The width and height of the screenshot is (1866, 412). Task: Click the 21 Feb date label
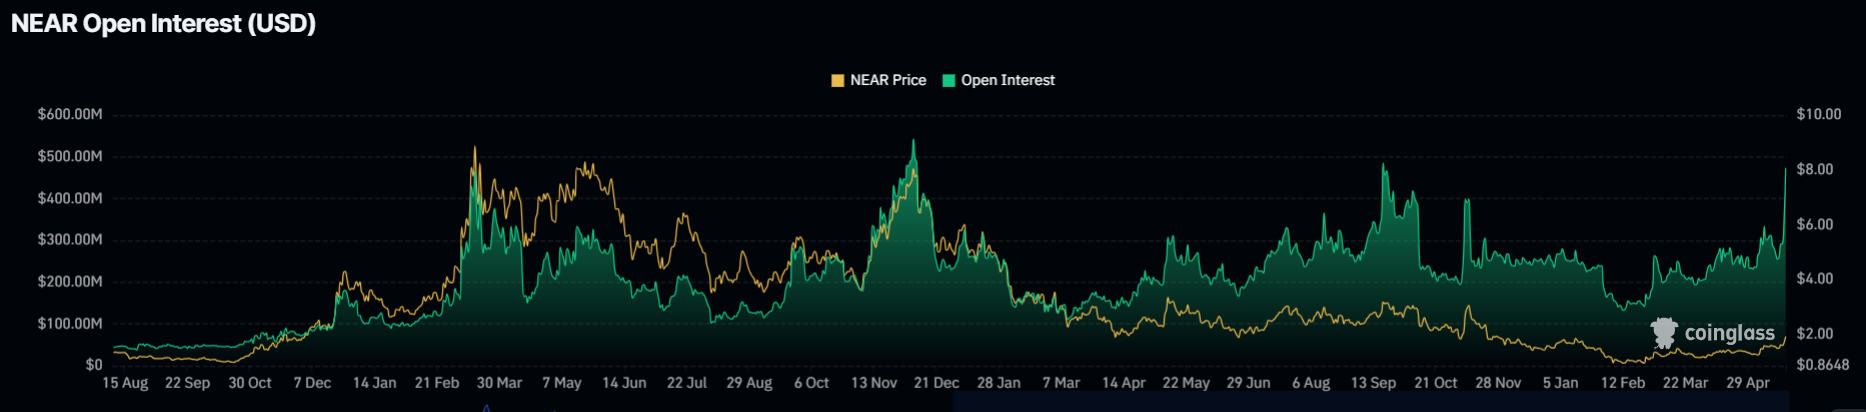[x=437, y=383]
